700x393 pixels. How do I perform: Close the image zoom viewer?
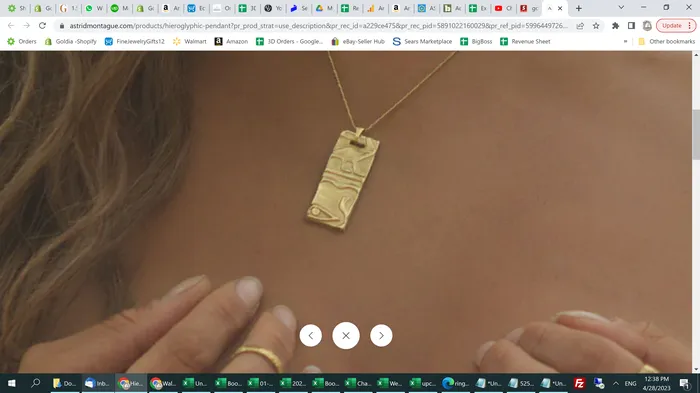(346, 335)
